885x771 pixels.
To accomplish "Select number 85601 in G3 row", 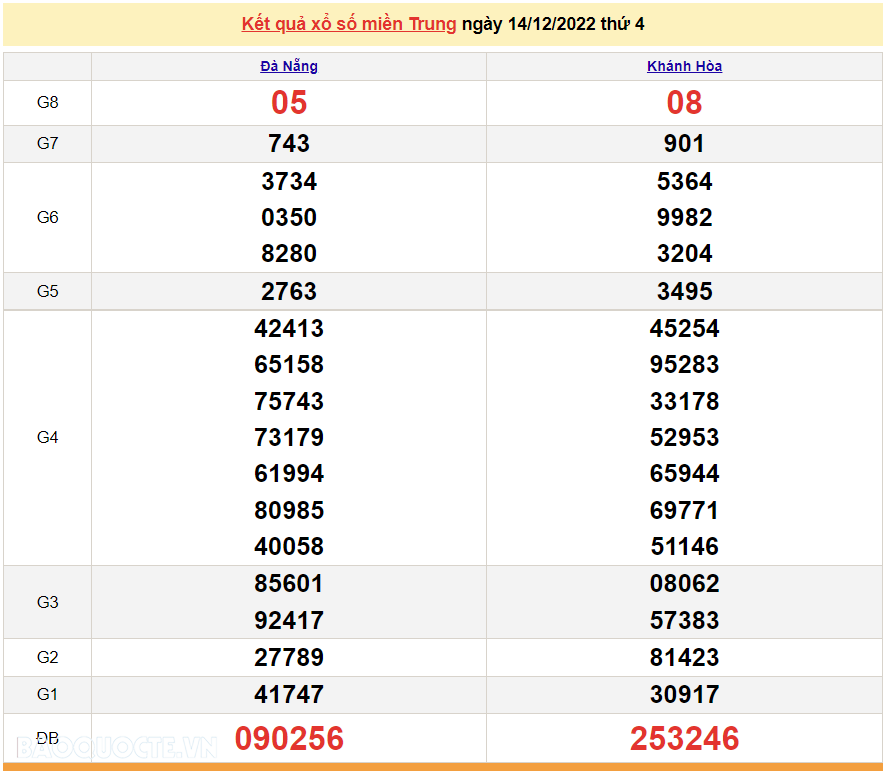I will [288, 583].
